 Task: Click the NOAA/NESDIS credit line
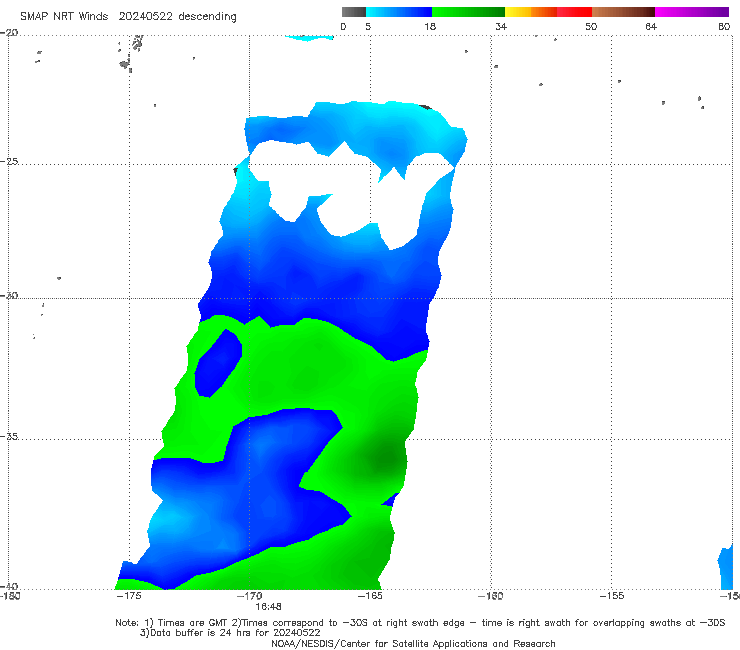[413, 644]
